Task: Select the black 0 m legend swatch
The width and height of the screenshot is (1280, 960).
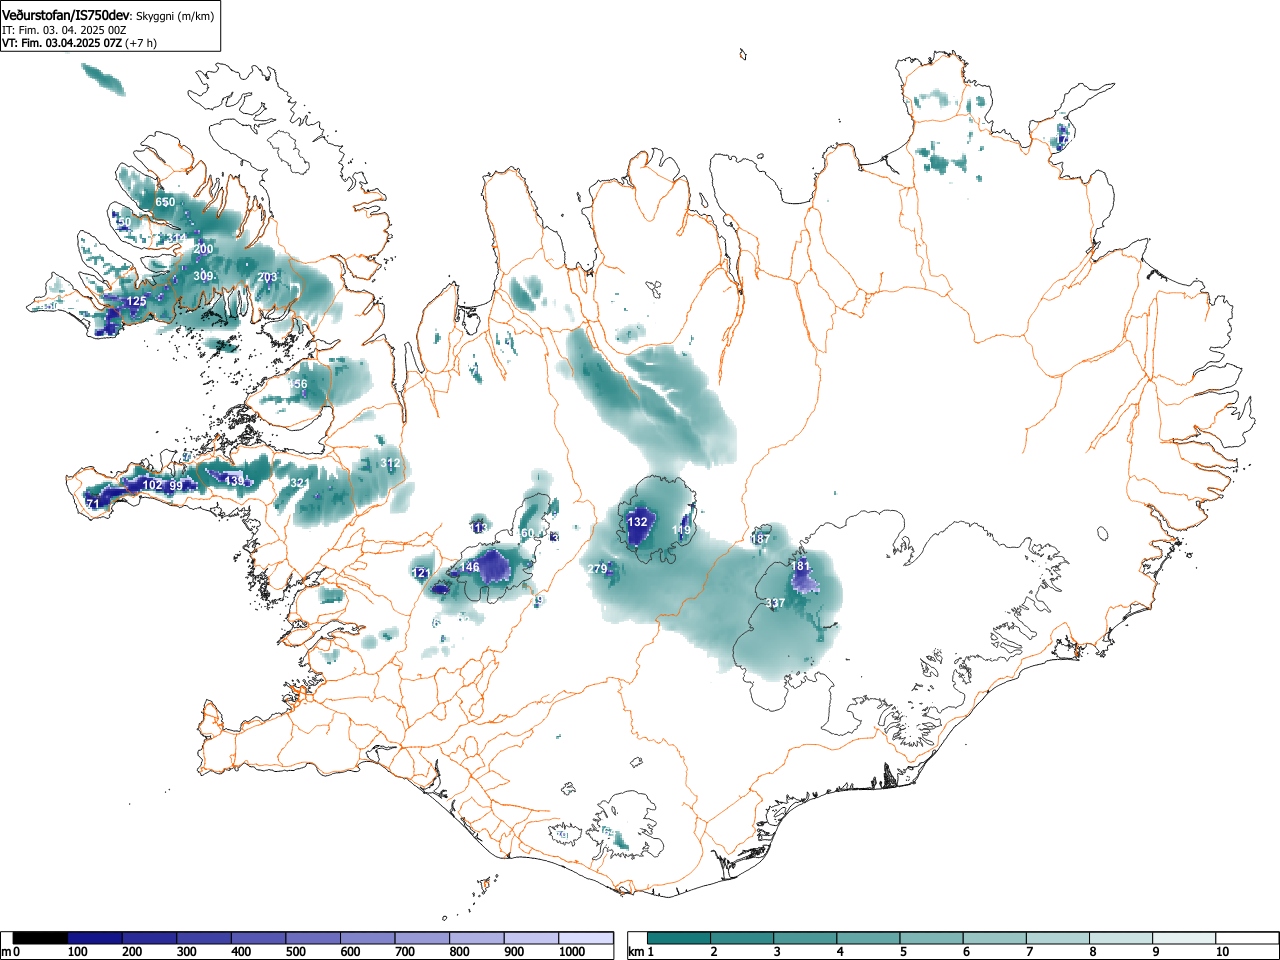Action: (41, 938)
